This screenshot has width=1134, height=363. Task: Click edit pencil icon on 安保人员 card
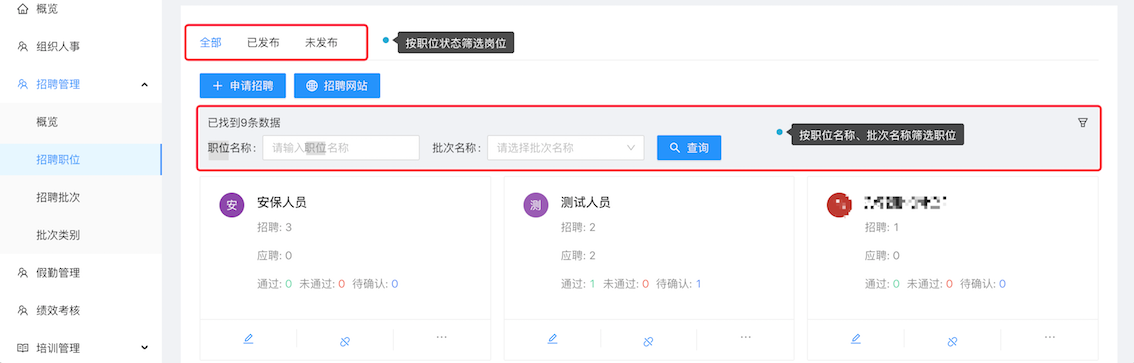pos(248,338)
